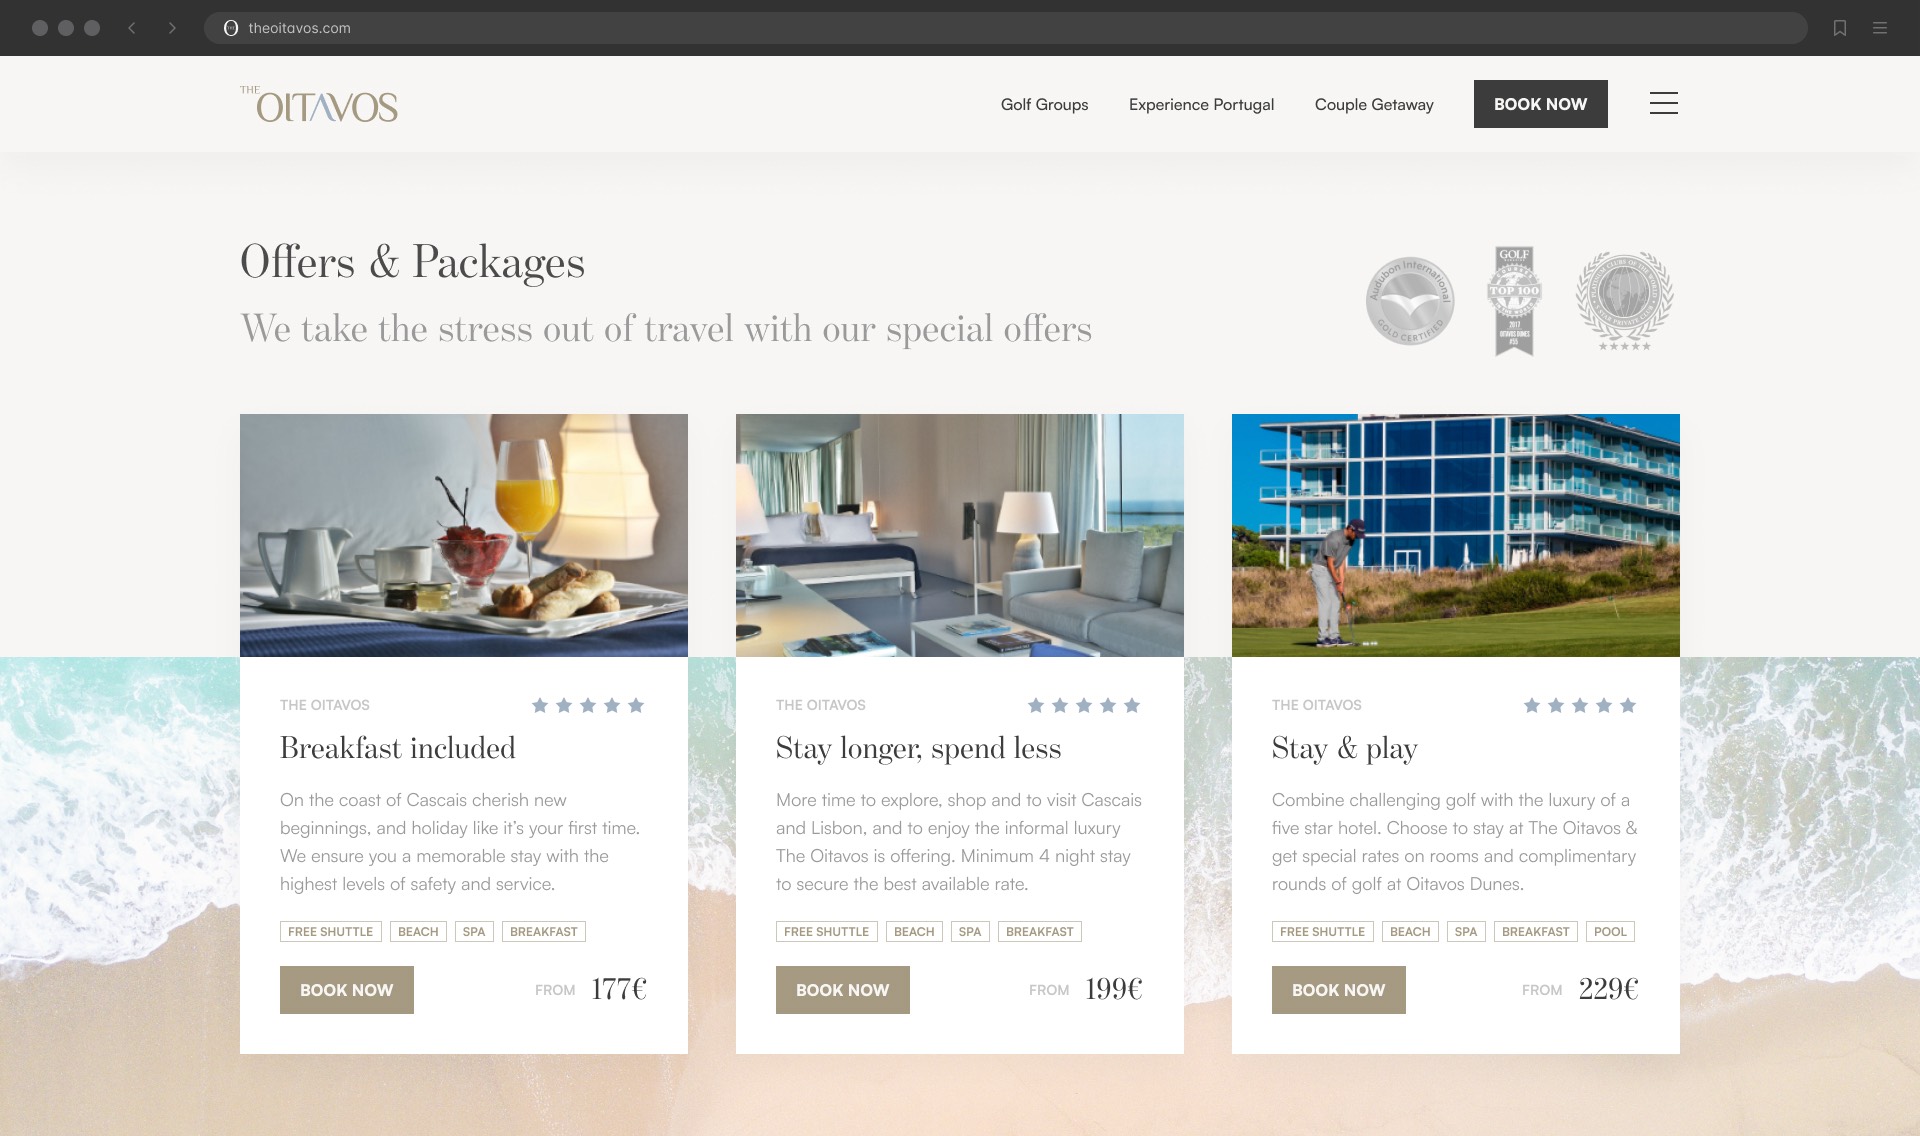Click the star rating on Breakfast included card
This screenshot has width=1920, height=1136.
coord(588,705)
